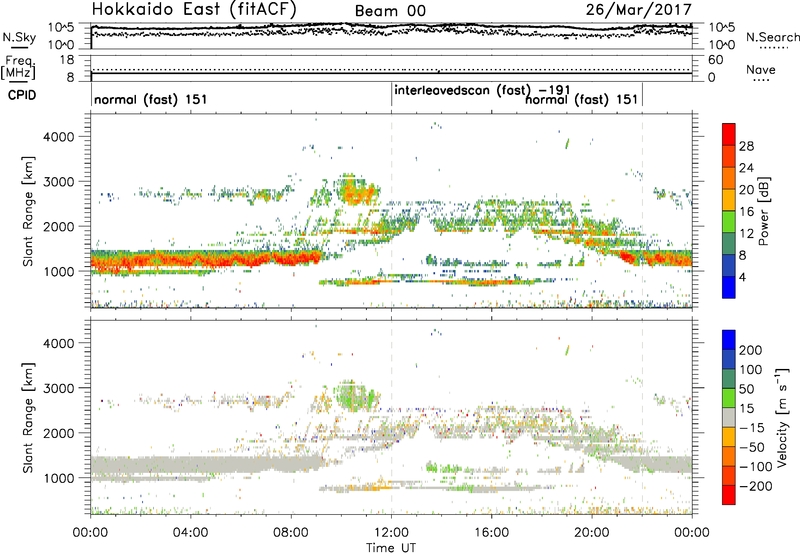Viewport: 800px width, 554px height.
Task: Click the noise level trace in top strip
Action: (x=391, y=26)
